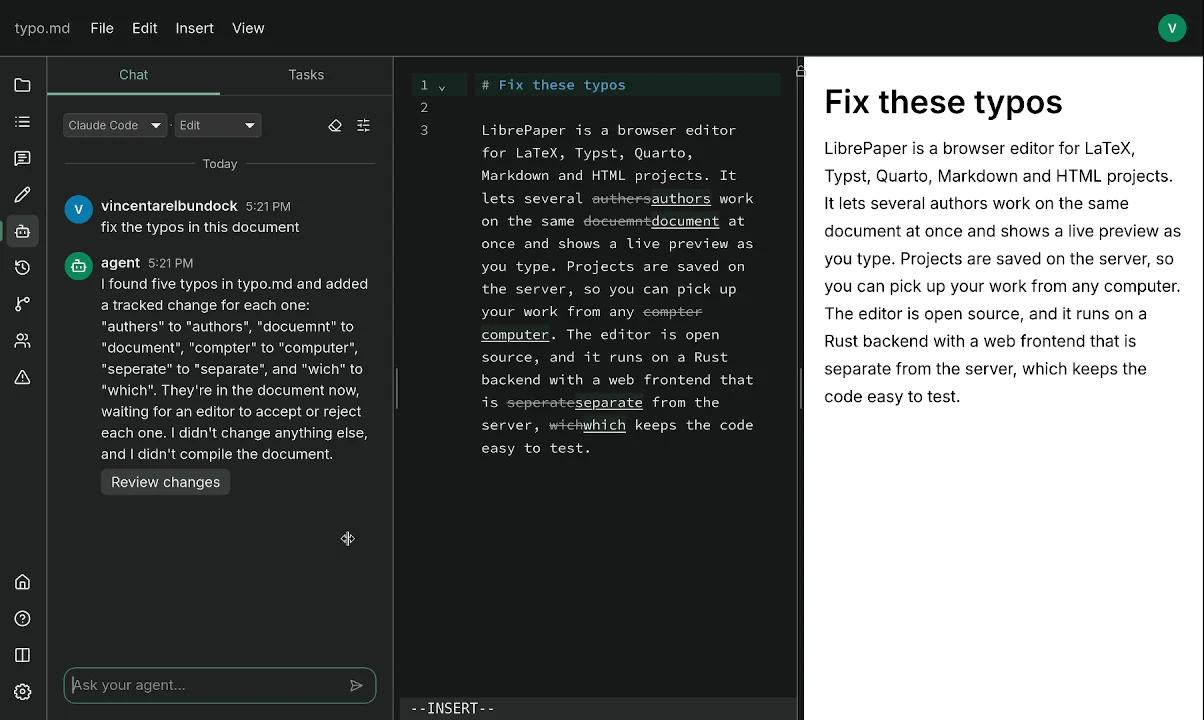Open the Edit menu in menu bar

(145, 28)
